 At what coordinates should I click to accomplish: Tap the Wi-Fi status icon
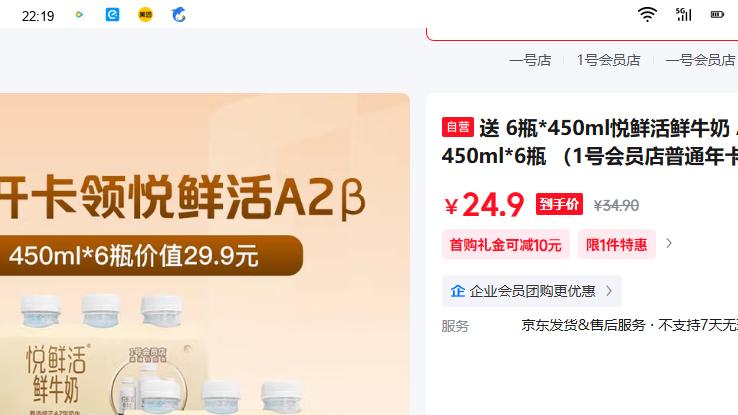coord(647,15)
